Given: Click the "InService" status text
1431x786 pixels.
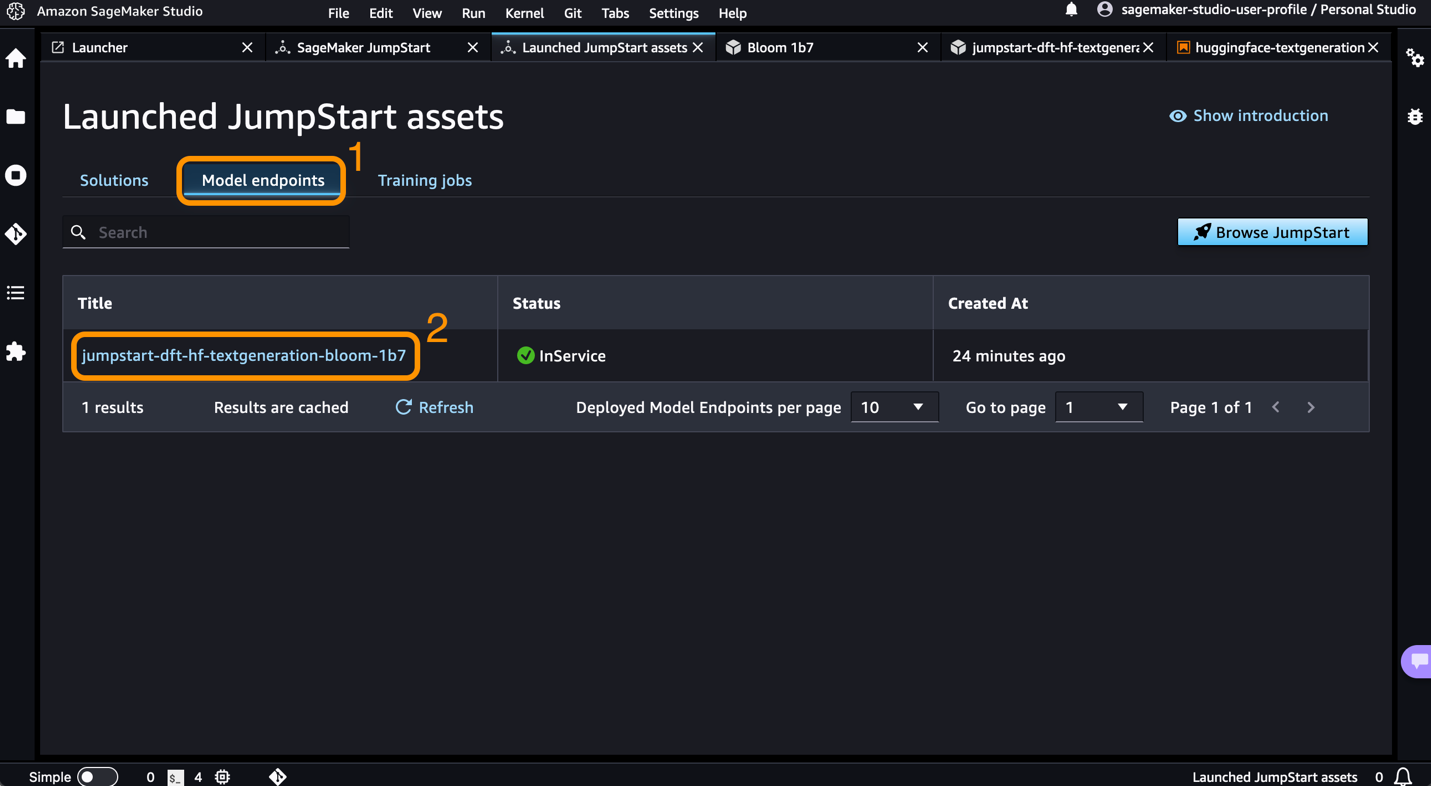Looking at the screenshot, I should (x=572, y=355).
